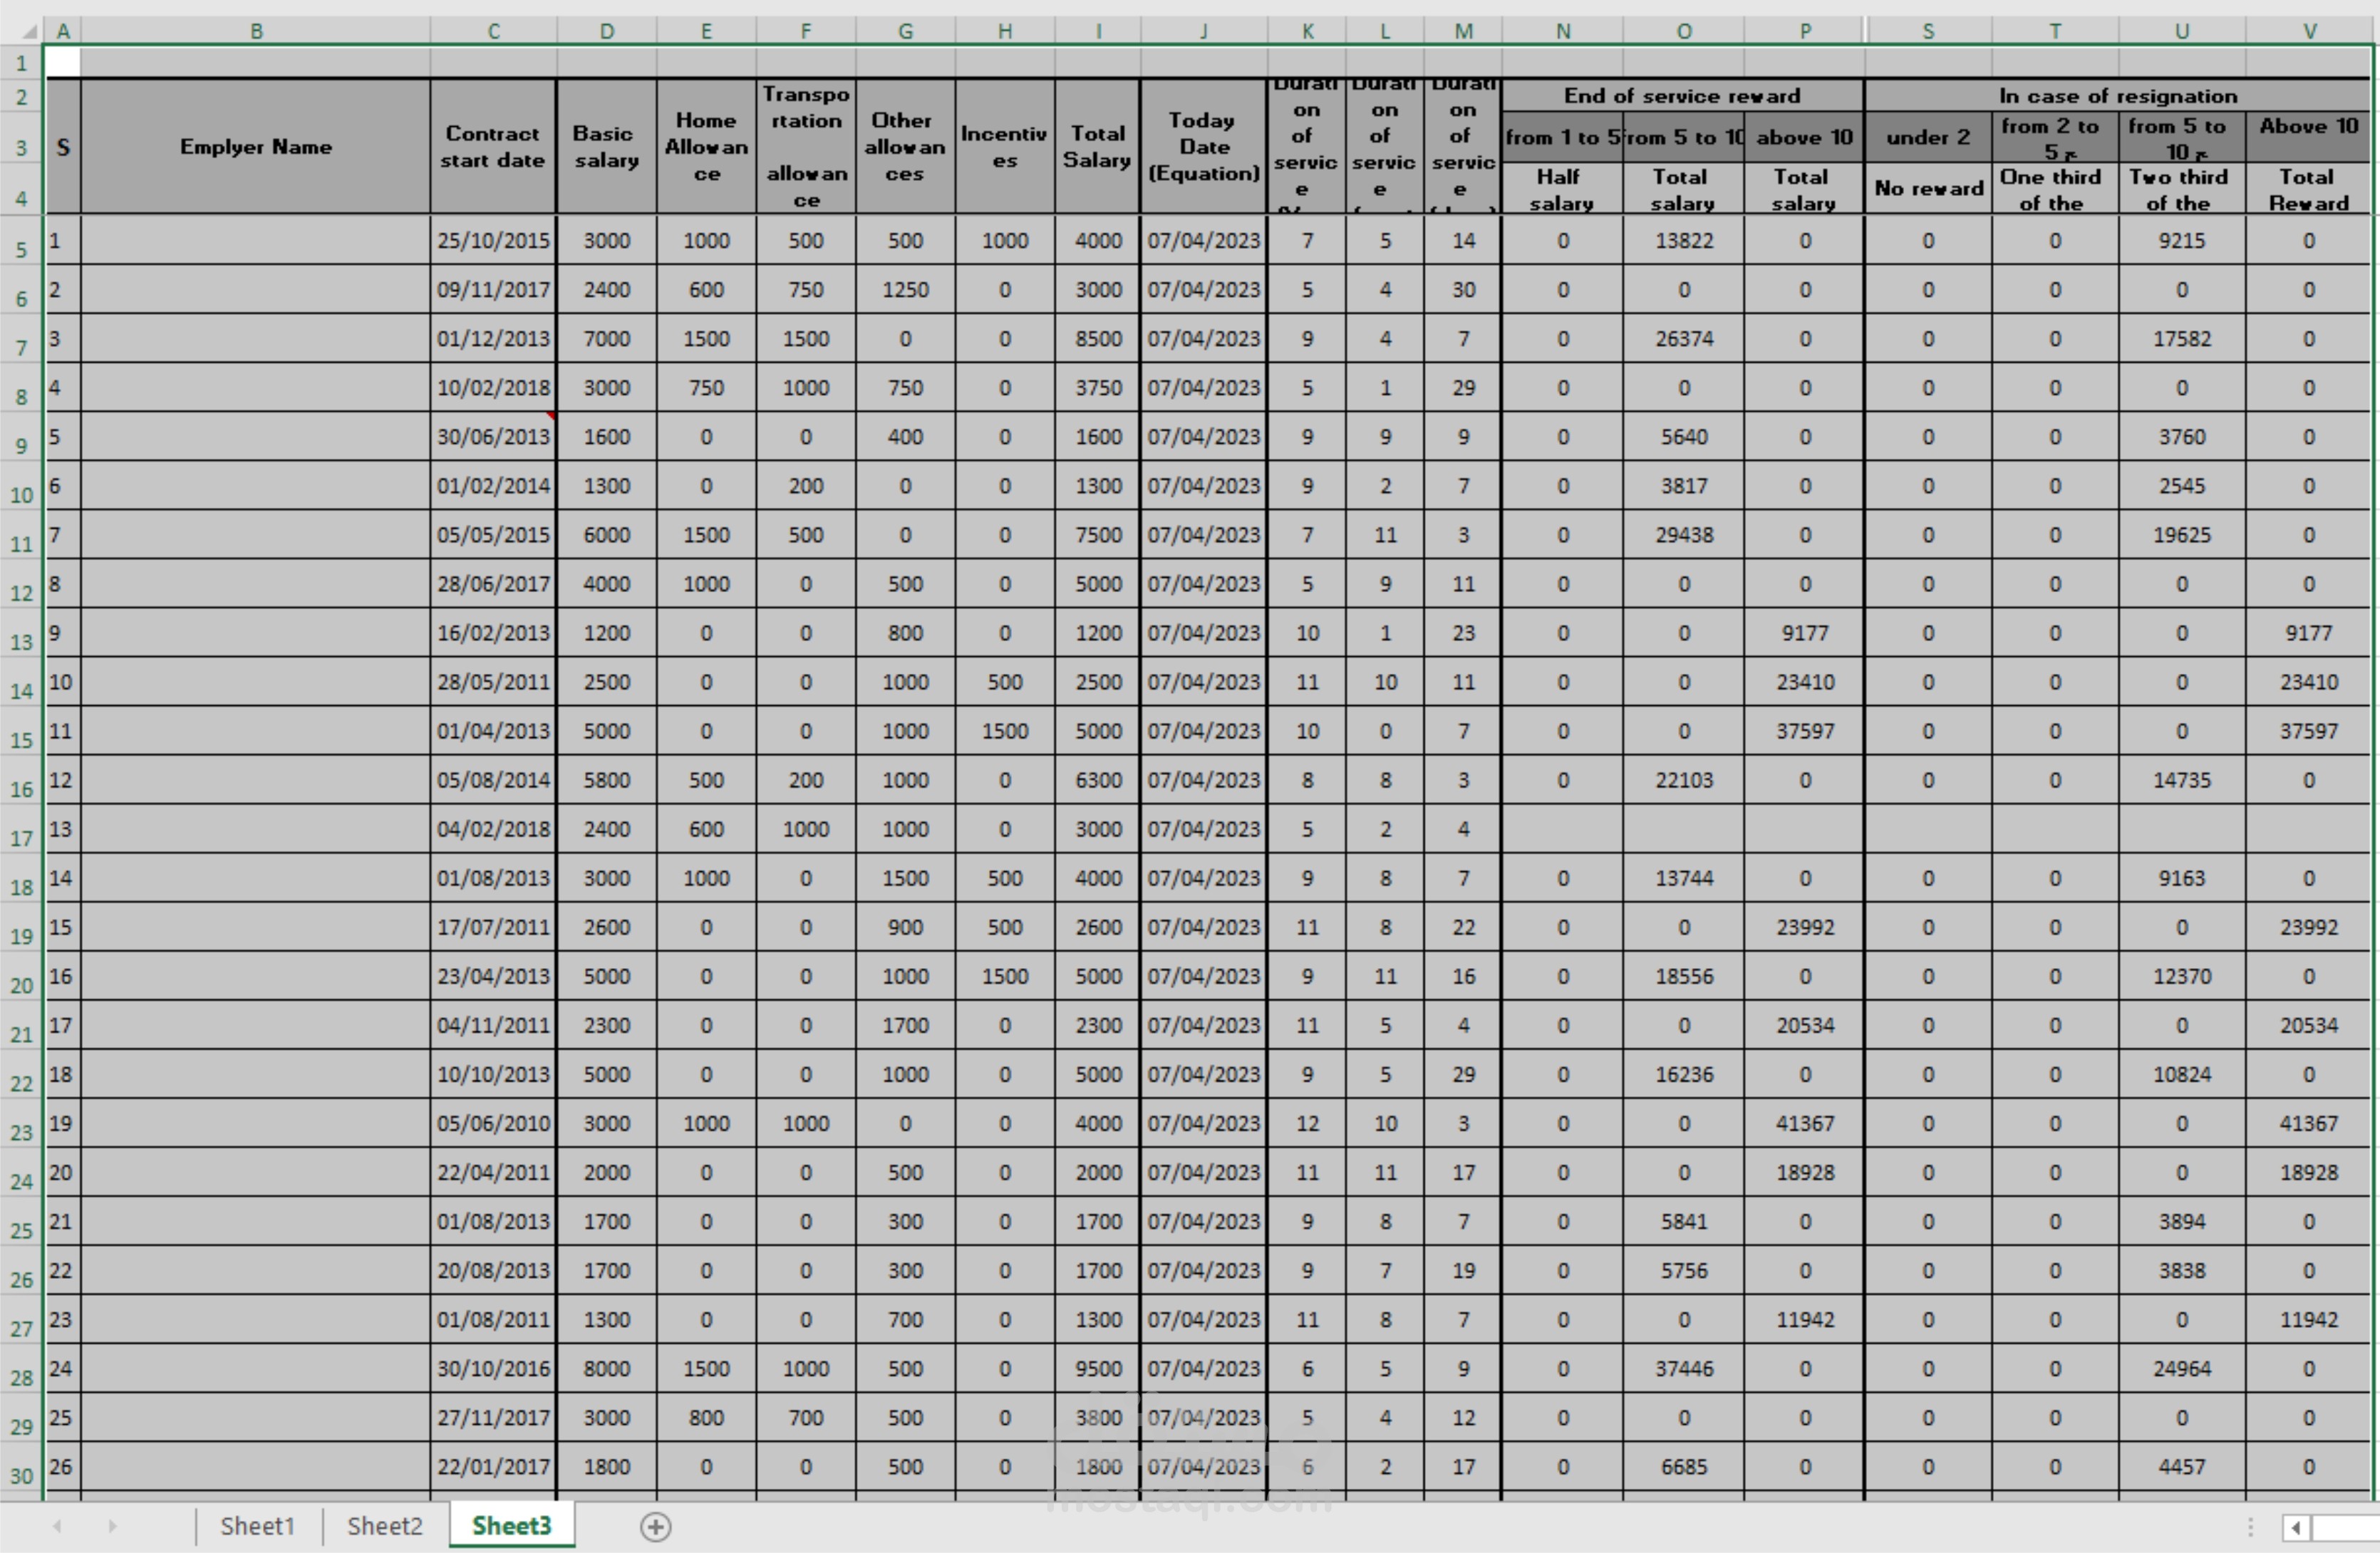
Task: Select cell with value 17582
Action: tap(2182, 338)
